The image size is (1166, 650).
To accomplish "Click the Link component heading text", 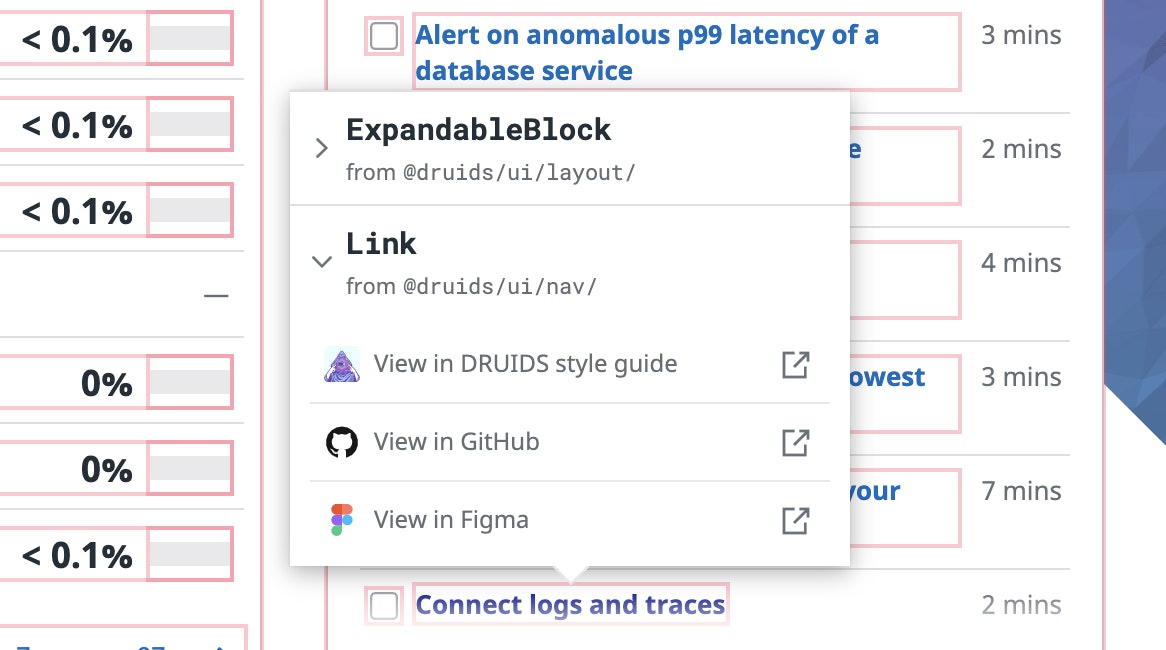I will pos(381,244).
